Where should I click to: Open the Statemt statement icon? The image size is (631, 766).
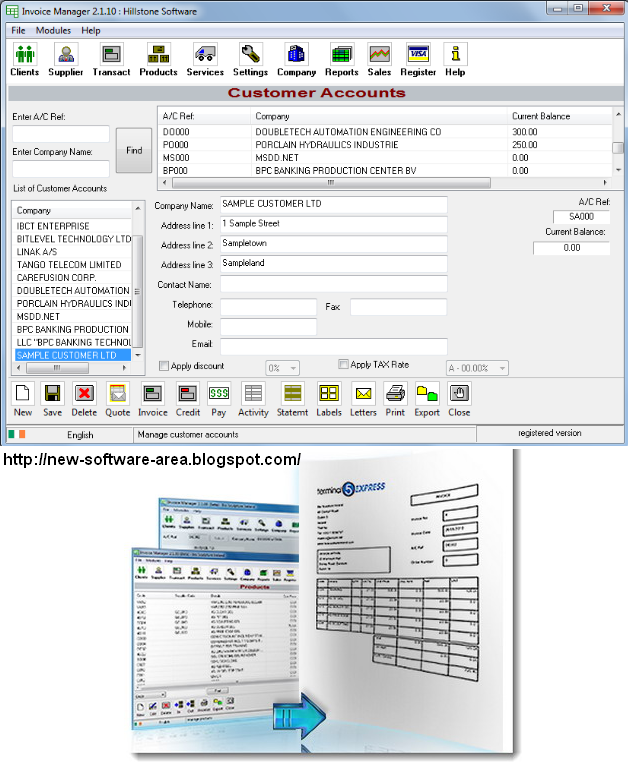pyautogui.click(x=293, y=393)
